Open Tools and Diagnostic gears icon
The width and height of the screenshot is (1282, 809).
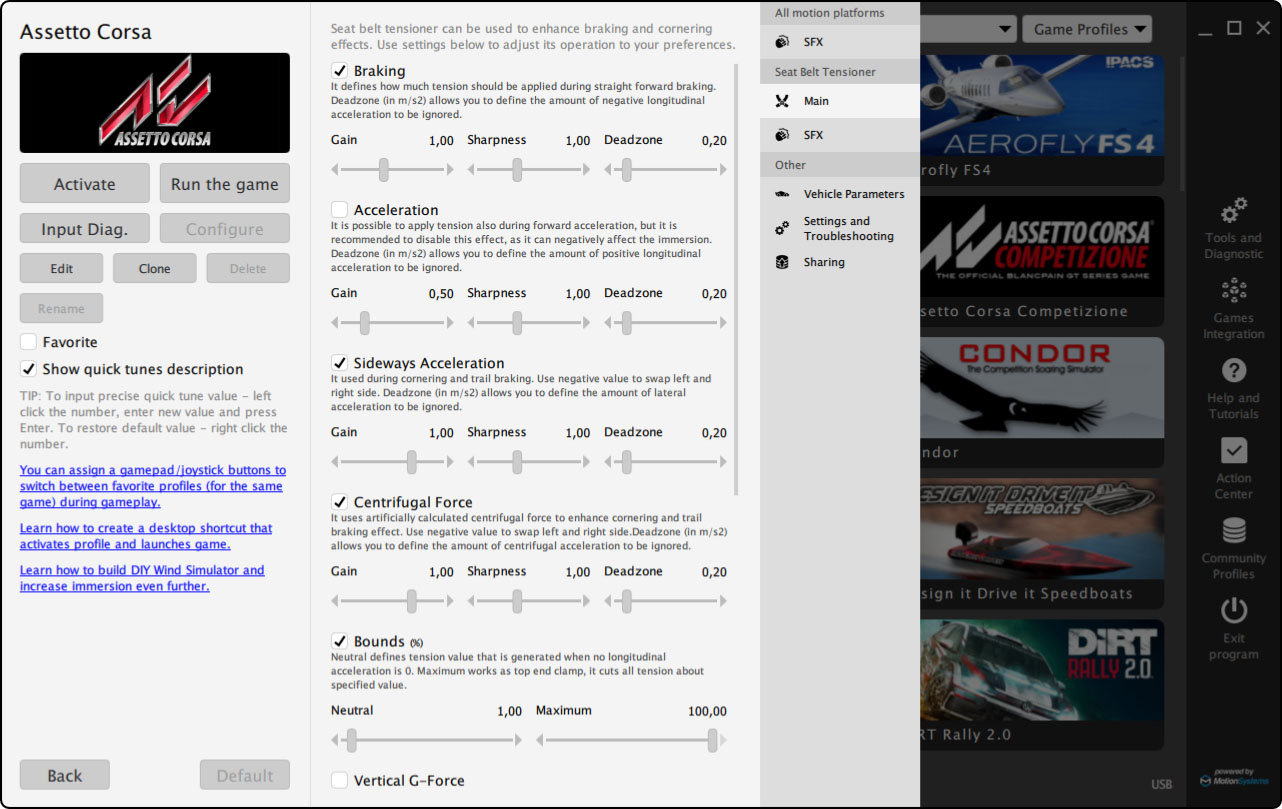1233,210
